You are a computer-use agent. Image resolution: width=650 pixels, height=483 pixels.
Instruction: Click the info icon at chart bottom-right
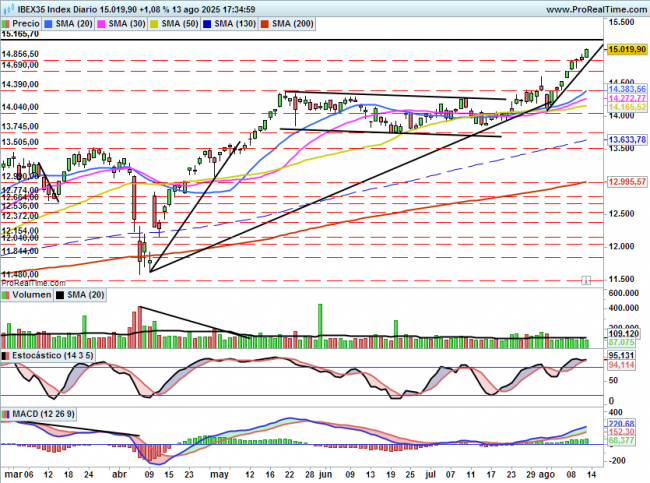[586, 281]
